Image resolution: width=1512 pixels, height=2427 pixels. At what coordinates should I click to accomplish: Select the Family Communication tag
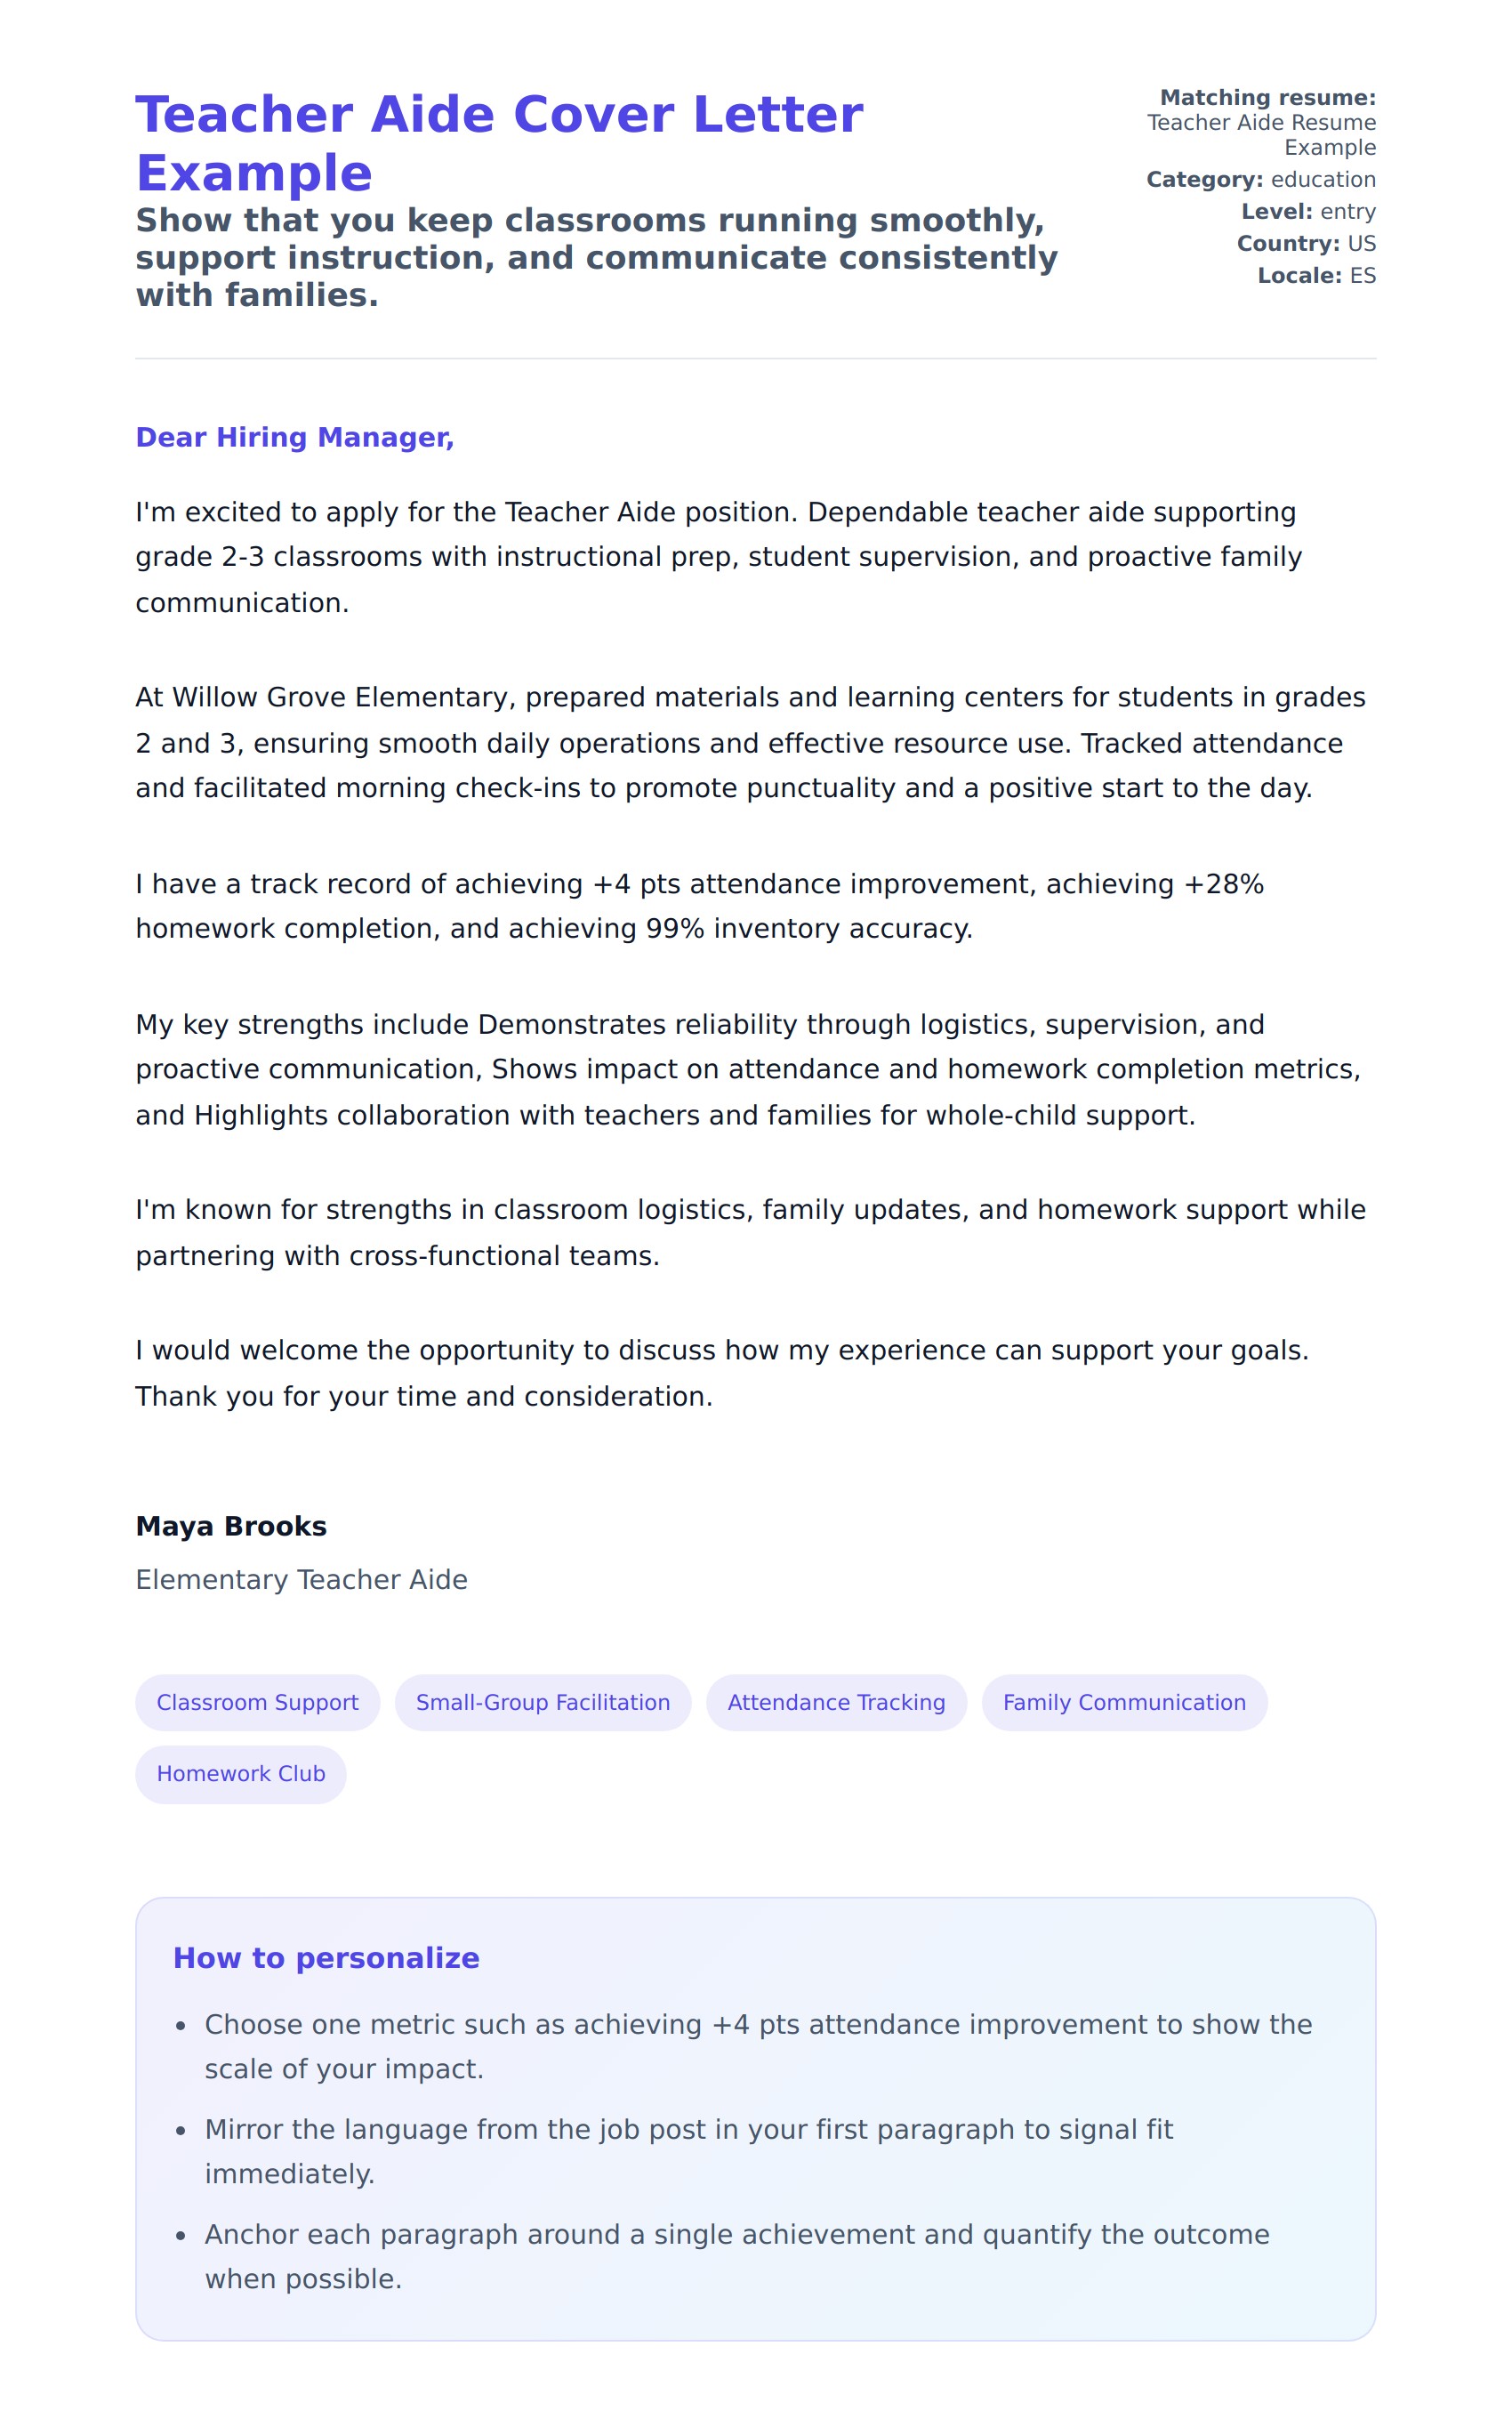1123,1702
